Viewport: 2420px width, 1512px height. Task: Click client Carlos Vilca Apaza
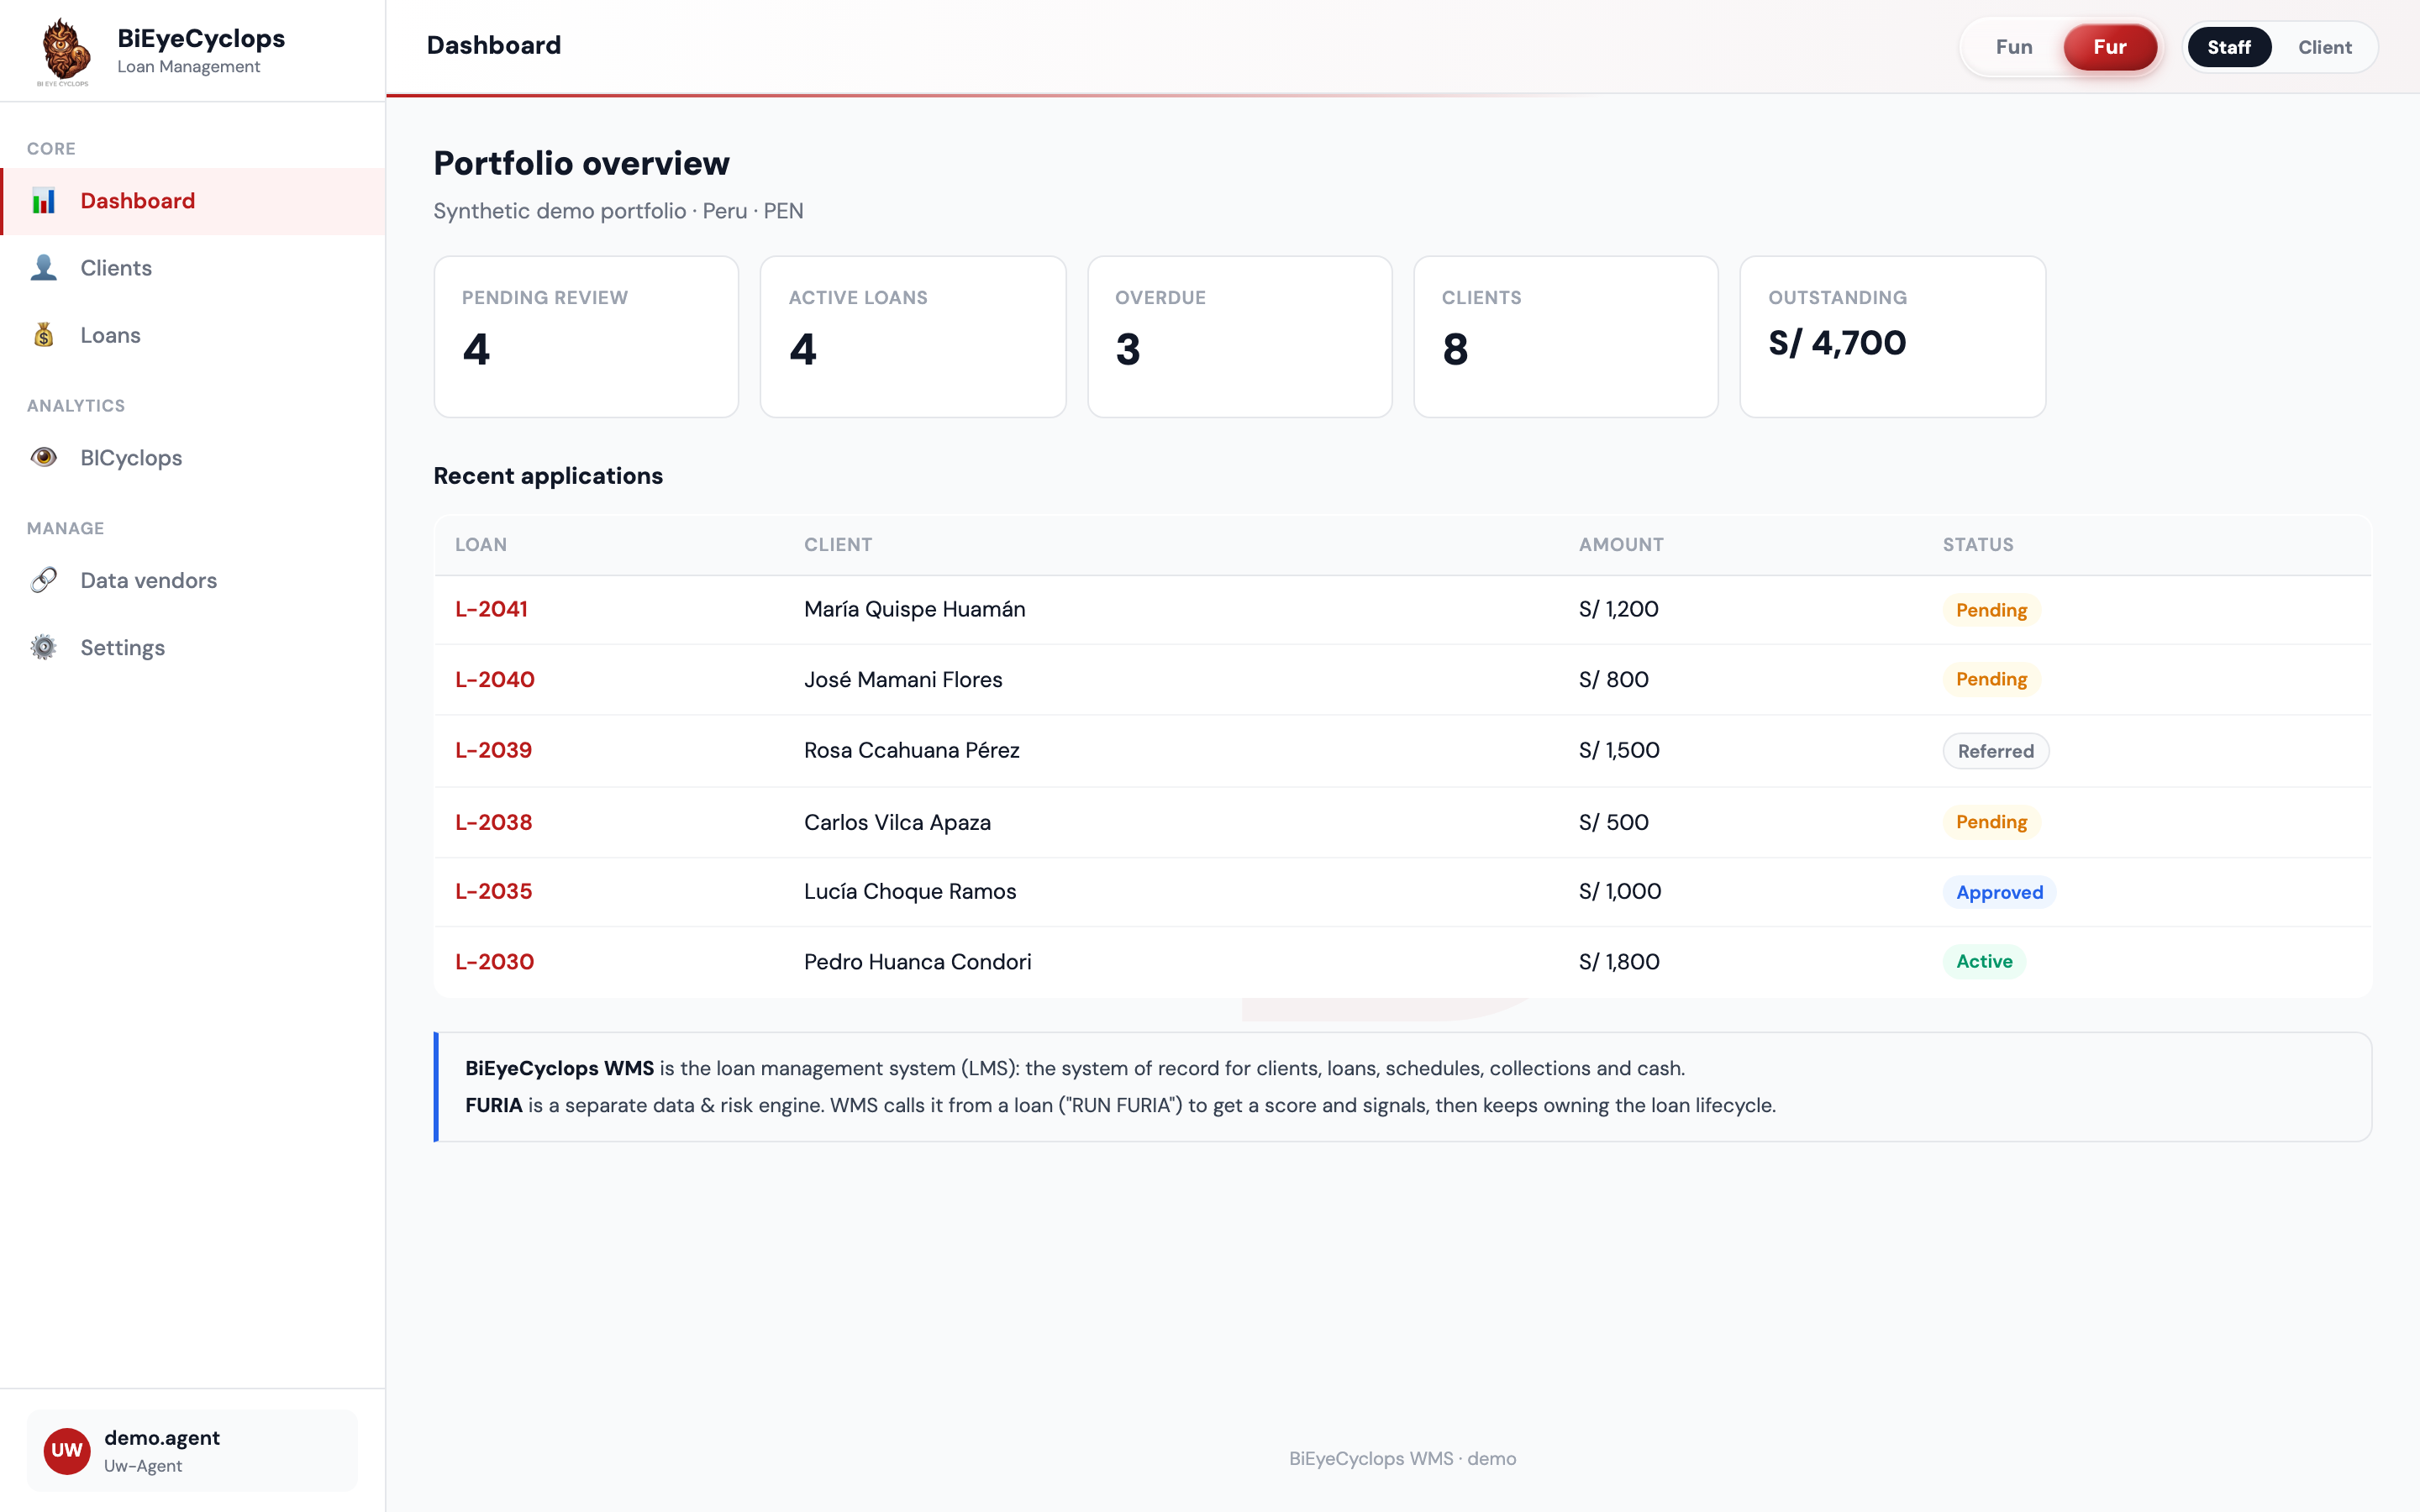[897, 822]
